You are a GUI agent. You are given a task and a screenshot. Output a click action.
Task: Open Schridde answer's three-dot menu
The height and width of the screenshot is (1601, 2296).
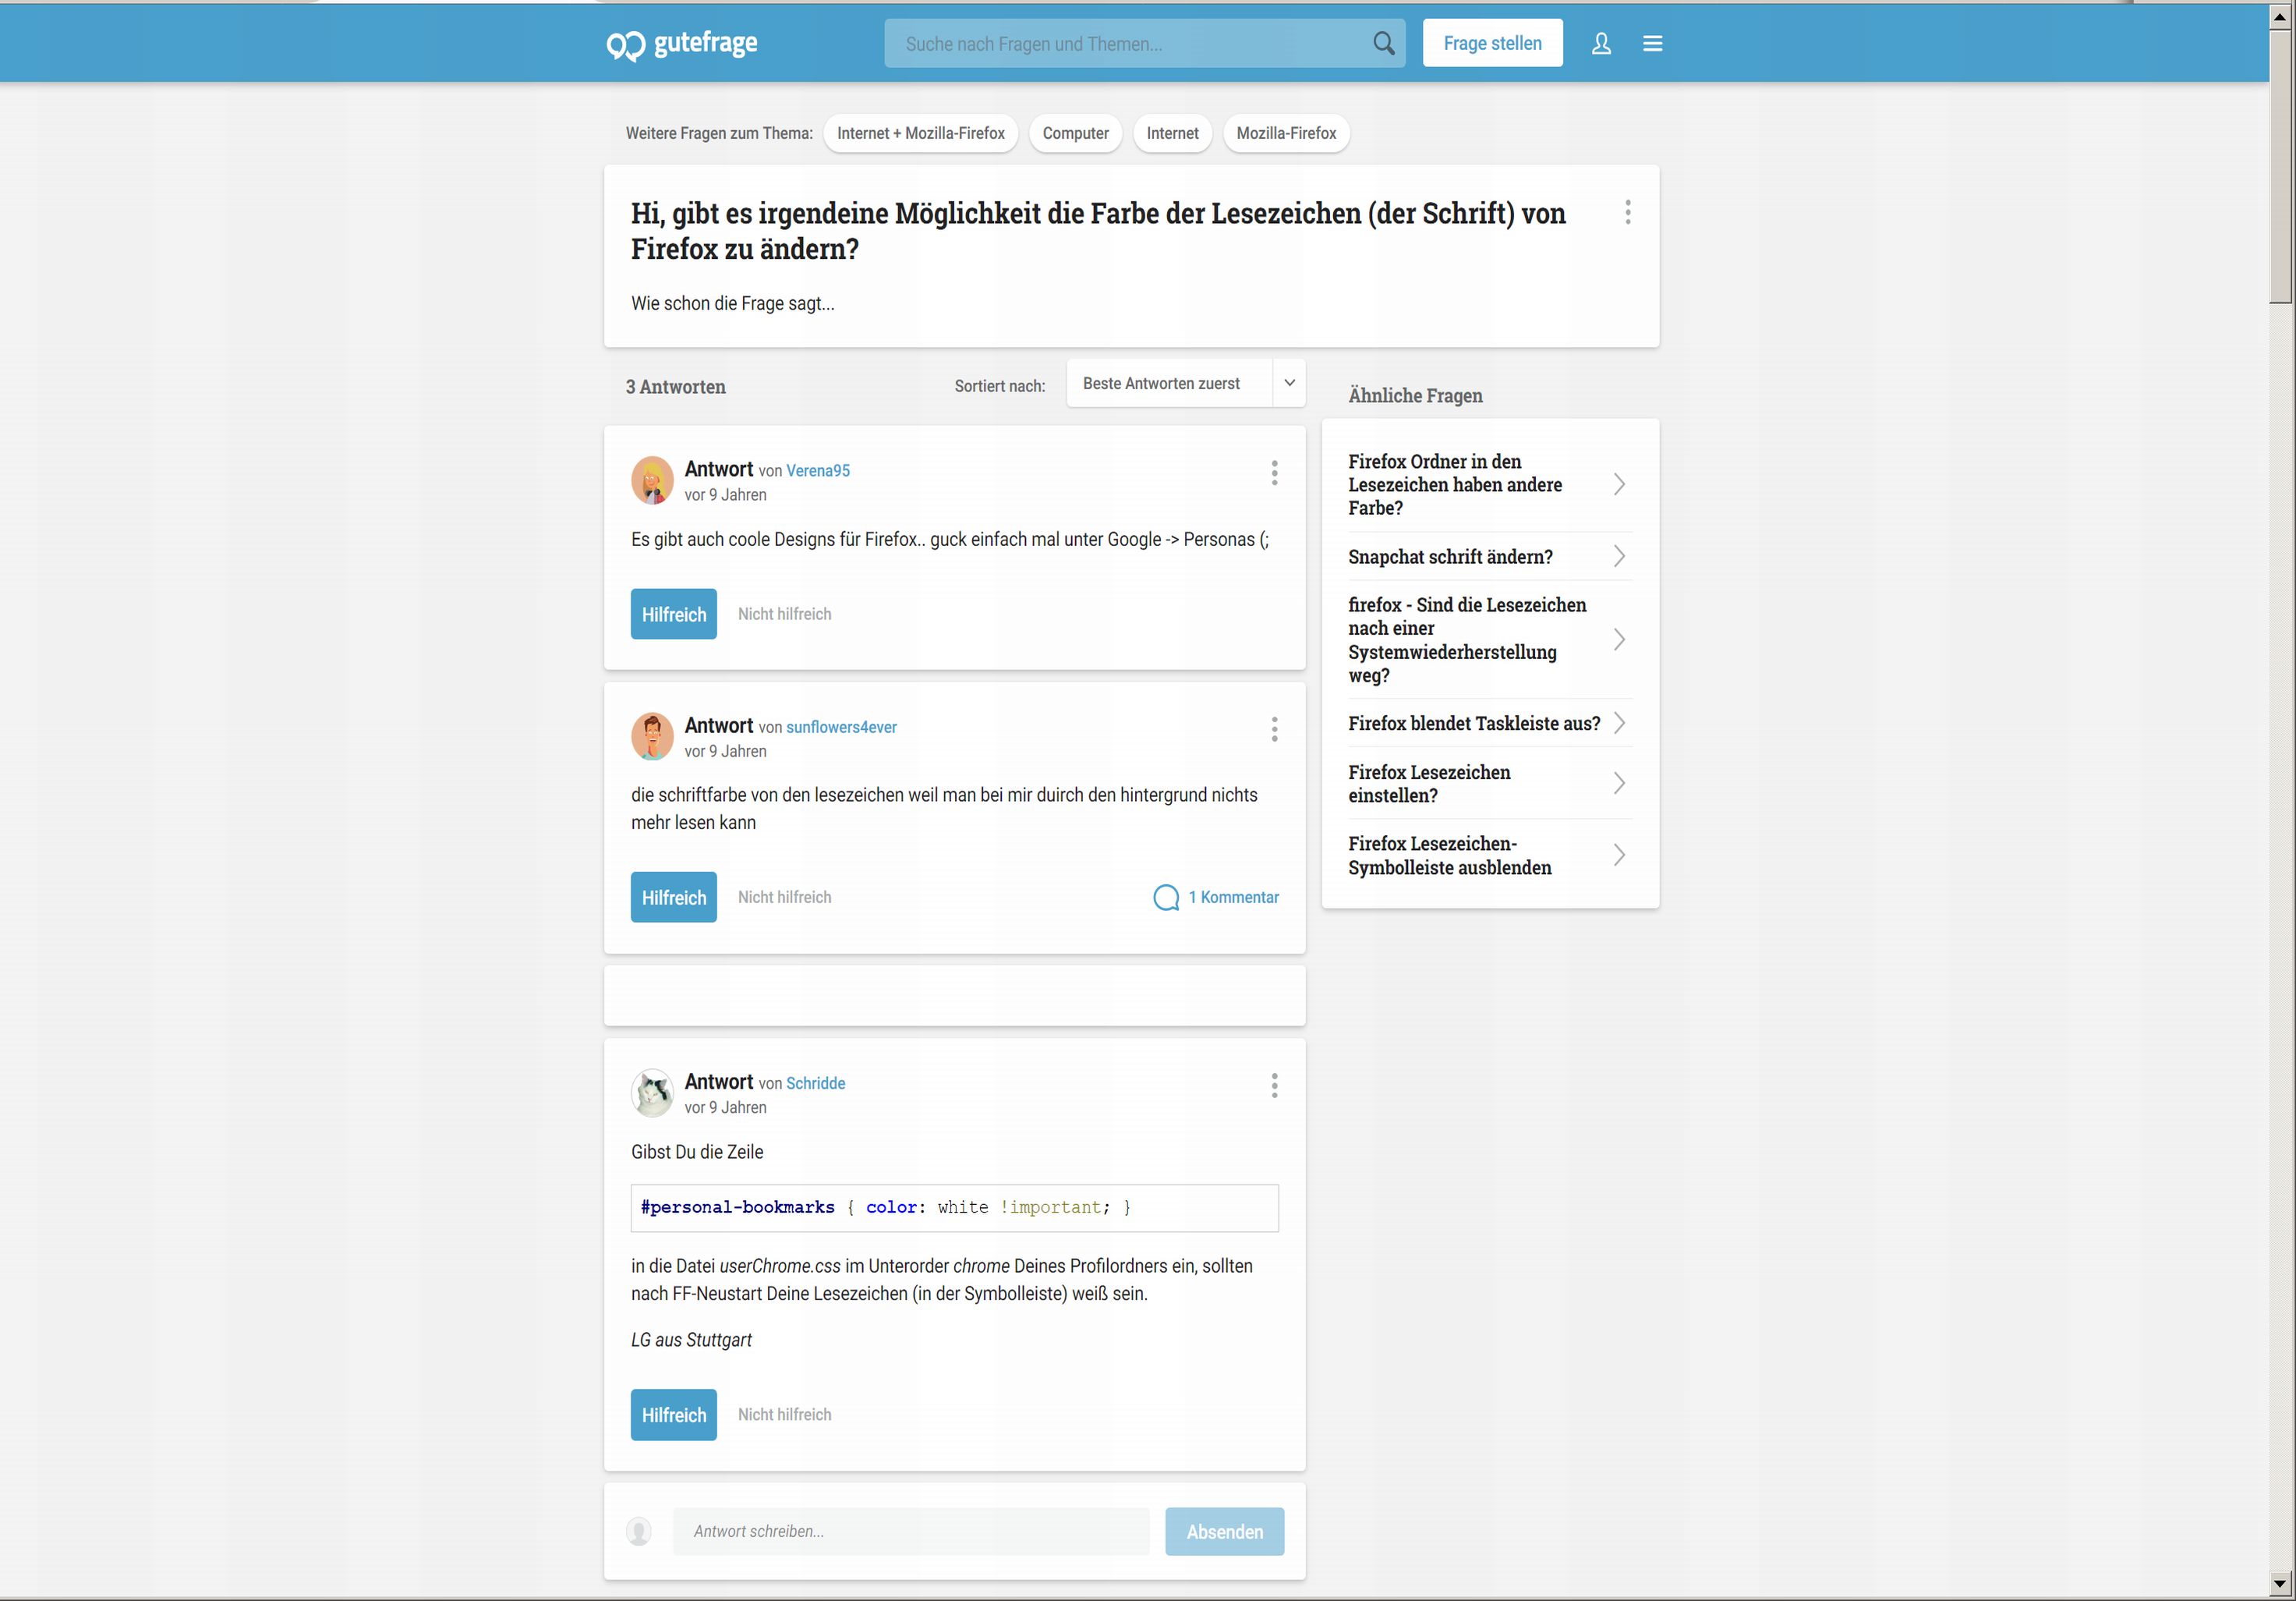pos(1274,1085)
